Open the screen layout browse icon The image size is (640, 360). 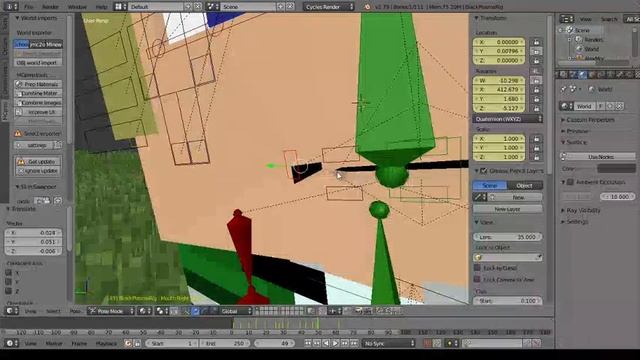point(119,7)
